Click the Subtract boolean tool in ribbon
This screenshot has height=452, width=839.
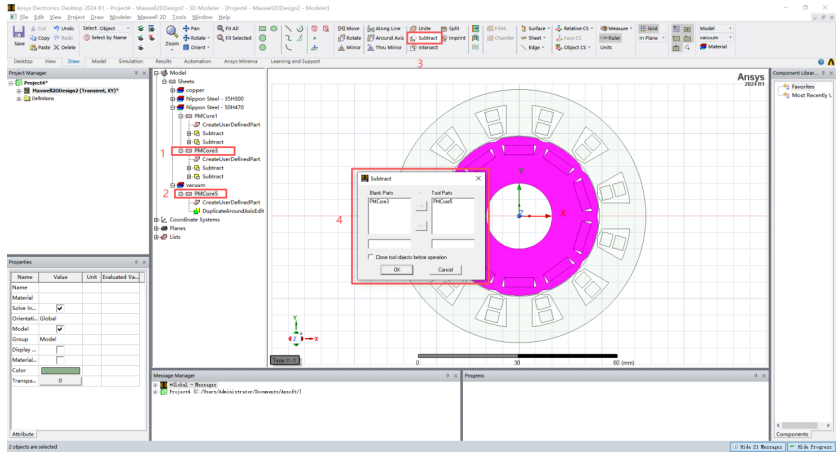click(x=424, y=38)
